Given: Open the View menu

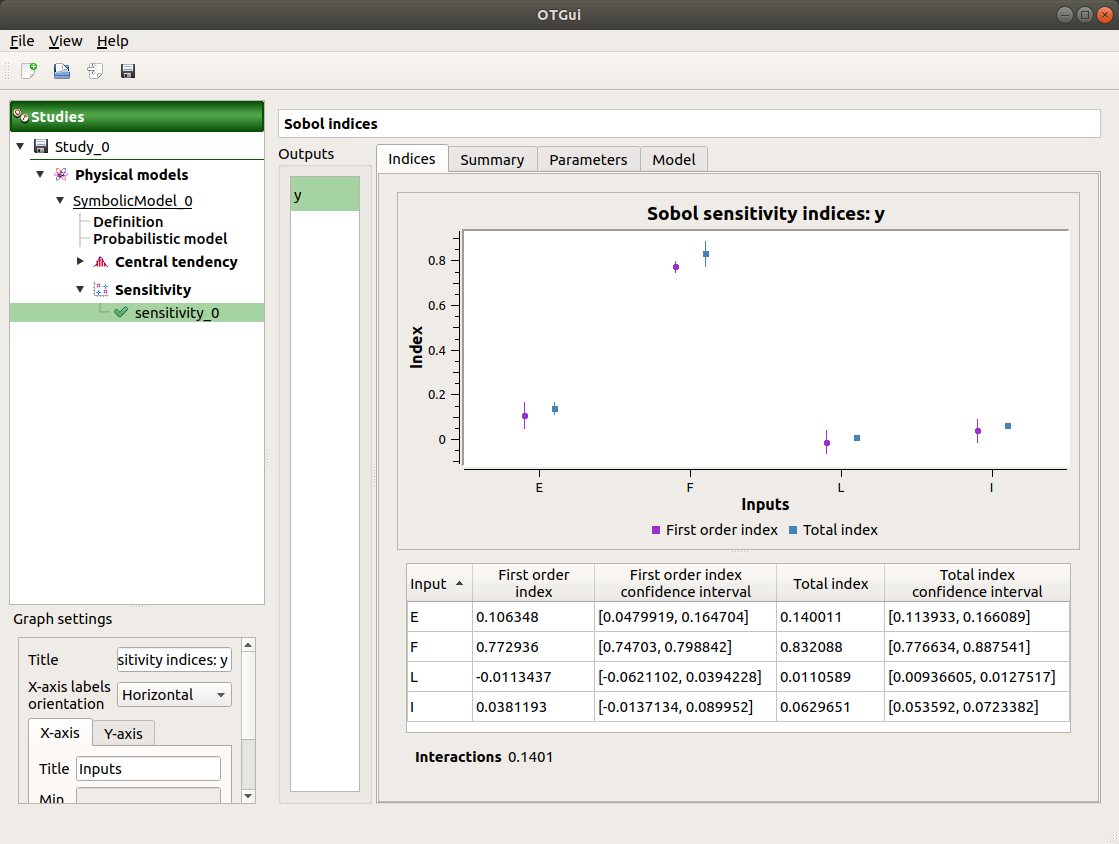Looking at the screenshot, I should [65, 41].
